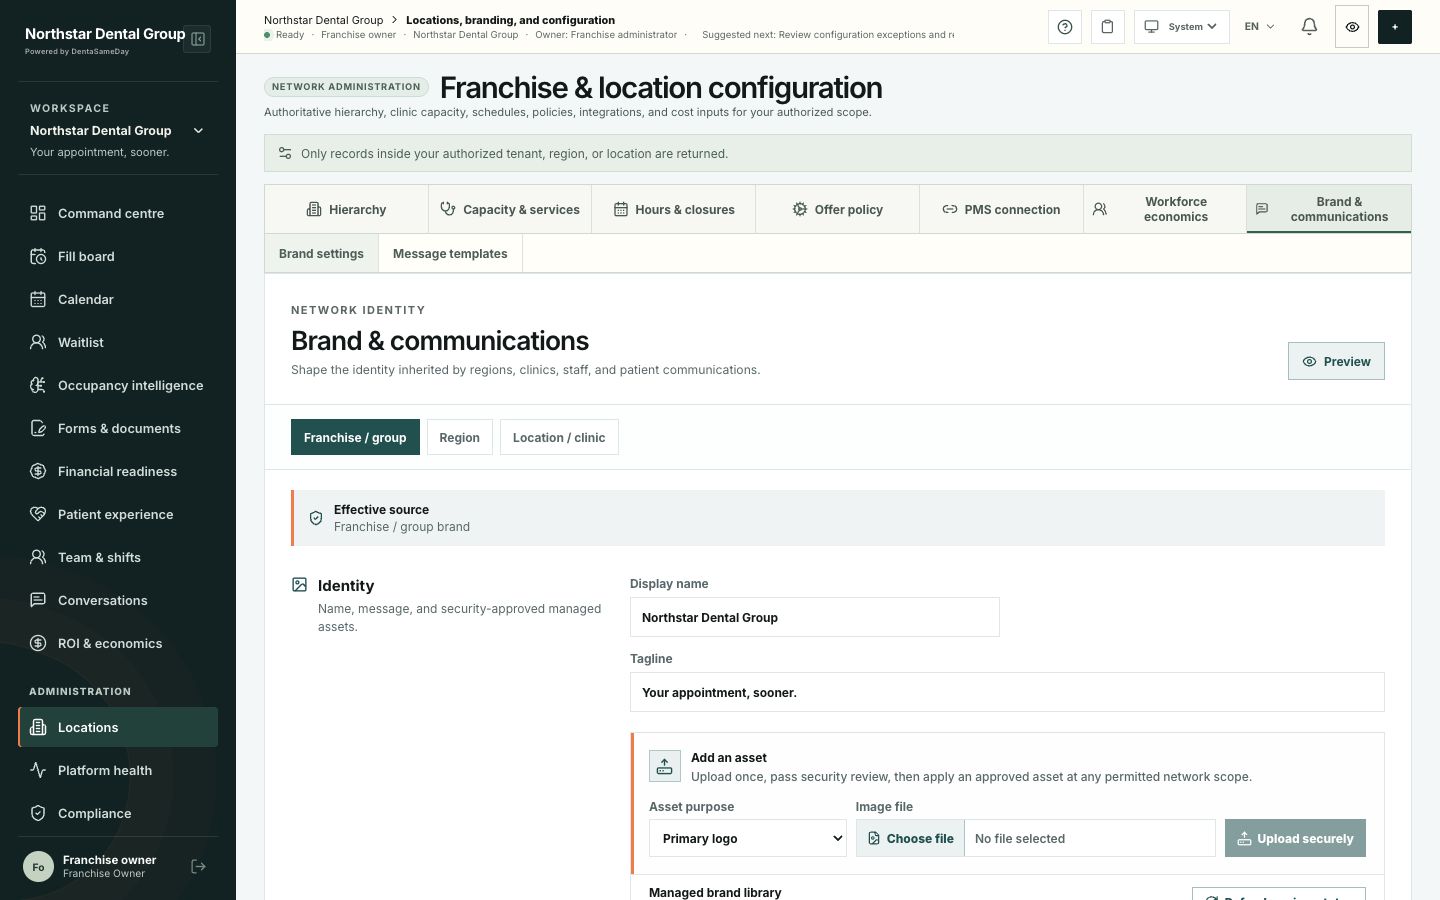Open help via the question mark icon
Viewport: 1440px width, 900px height.
pos(1065,27)
